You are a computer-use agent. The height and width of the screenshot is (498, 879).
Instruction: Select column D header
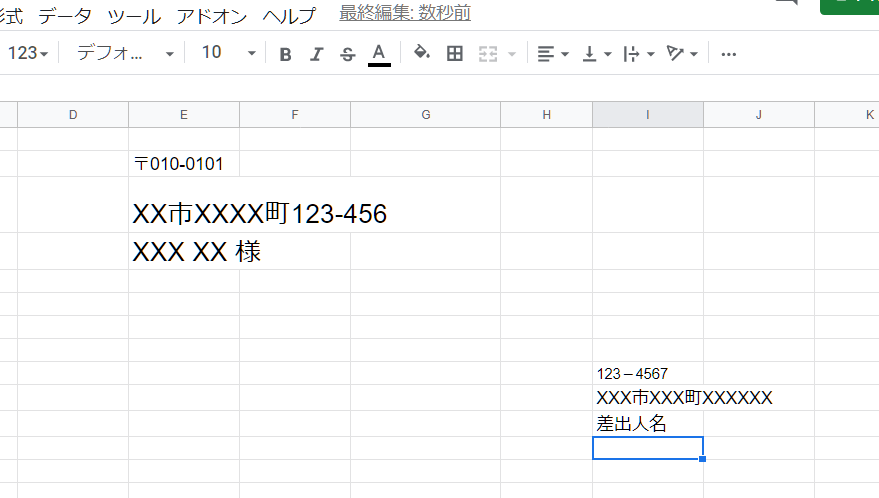point(73,115)
